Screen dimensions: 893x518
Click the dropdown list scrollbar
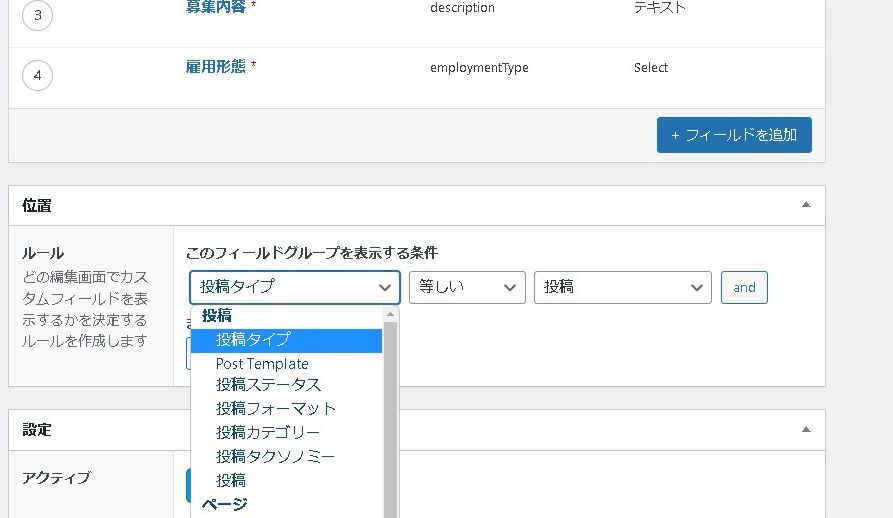(390, 420)
